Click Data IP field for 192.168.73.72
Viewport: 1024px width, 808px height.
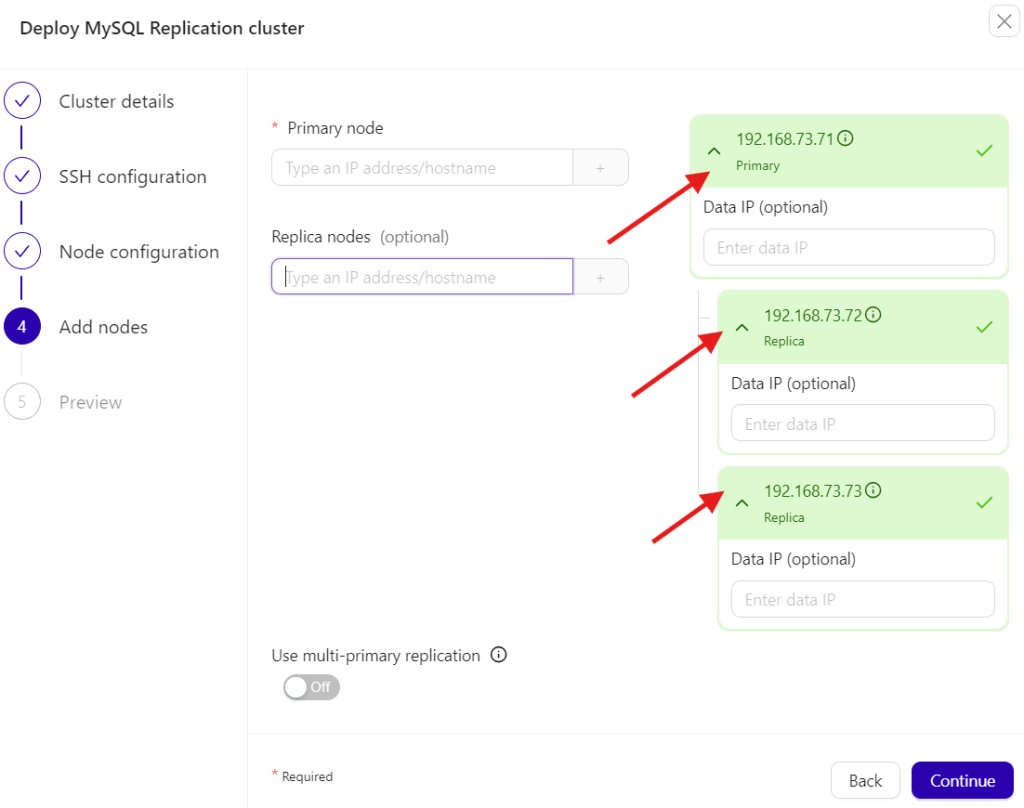tap(862, 424)
